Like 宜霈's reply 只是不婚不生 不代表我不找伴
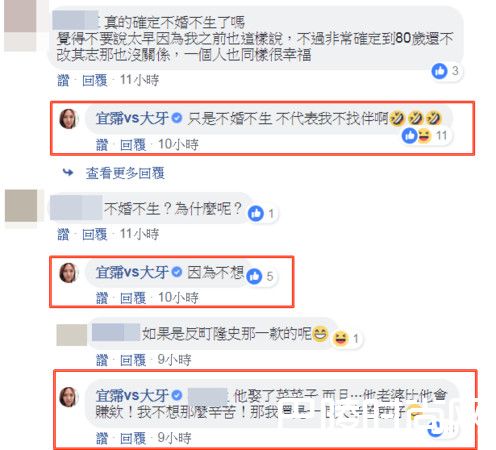The height and width of the screenshot is (450, 496). pos(102,145)
